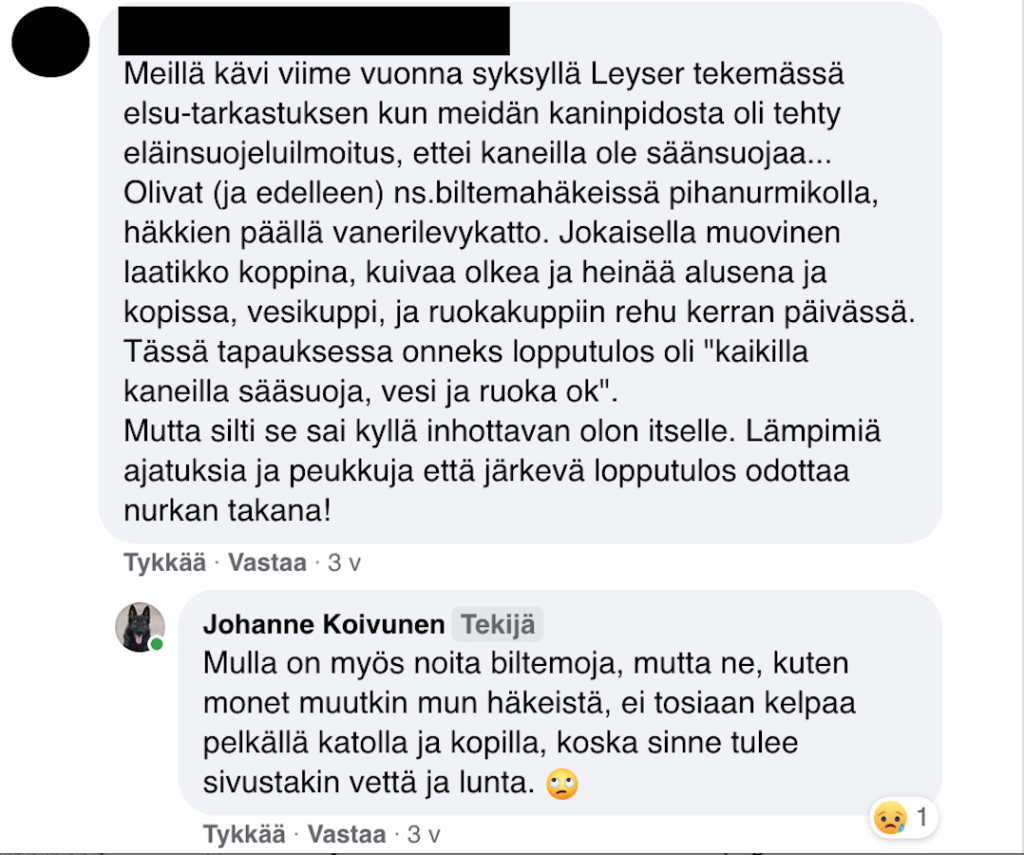Like the first comment with Tykkää
The image size is (1024, 855).
coord(165,562)
